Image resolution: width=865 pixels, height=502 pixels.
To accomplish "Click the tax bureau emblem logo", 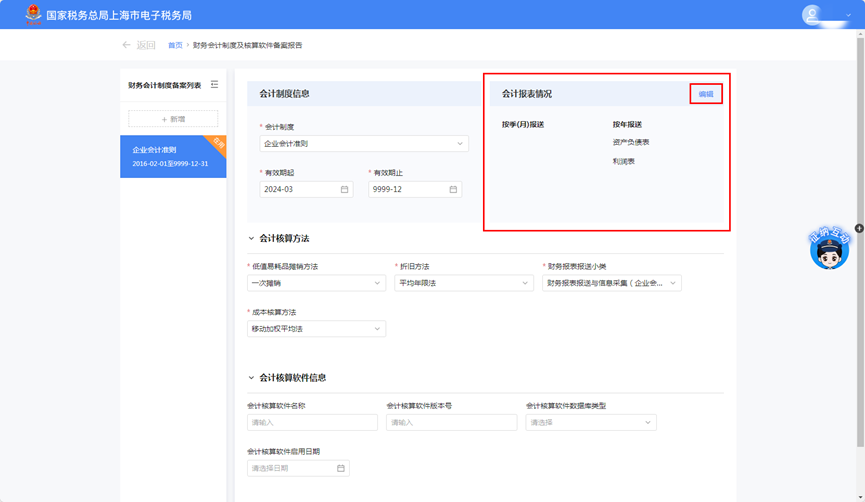I will point(34,14).
